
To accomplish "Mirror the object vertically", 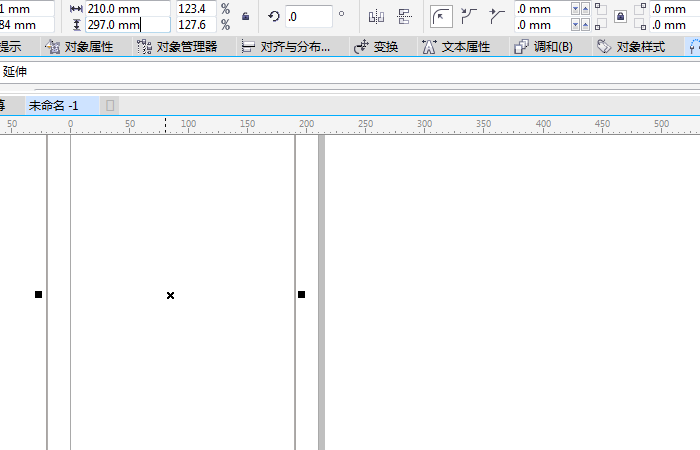I will 404,17.
